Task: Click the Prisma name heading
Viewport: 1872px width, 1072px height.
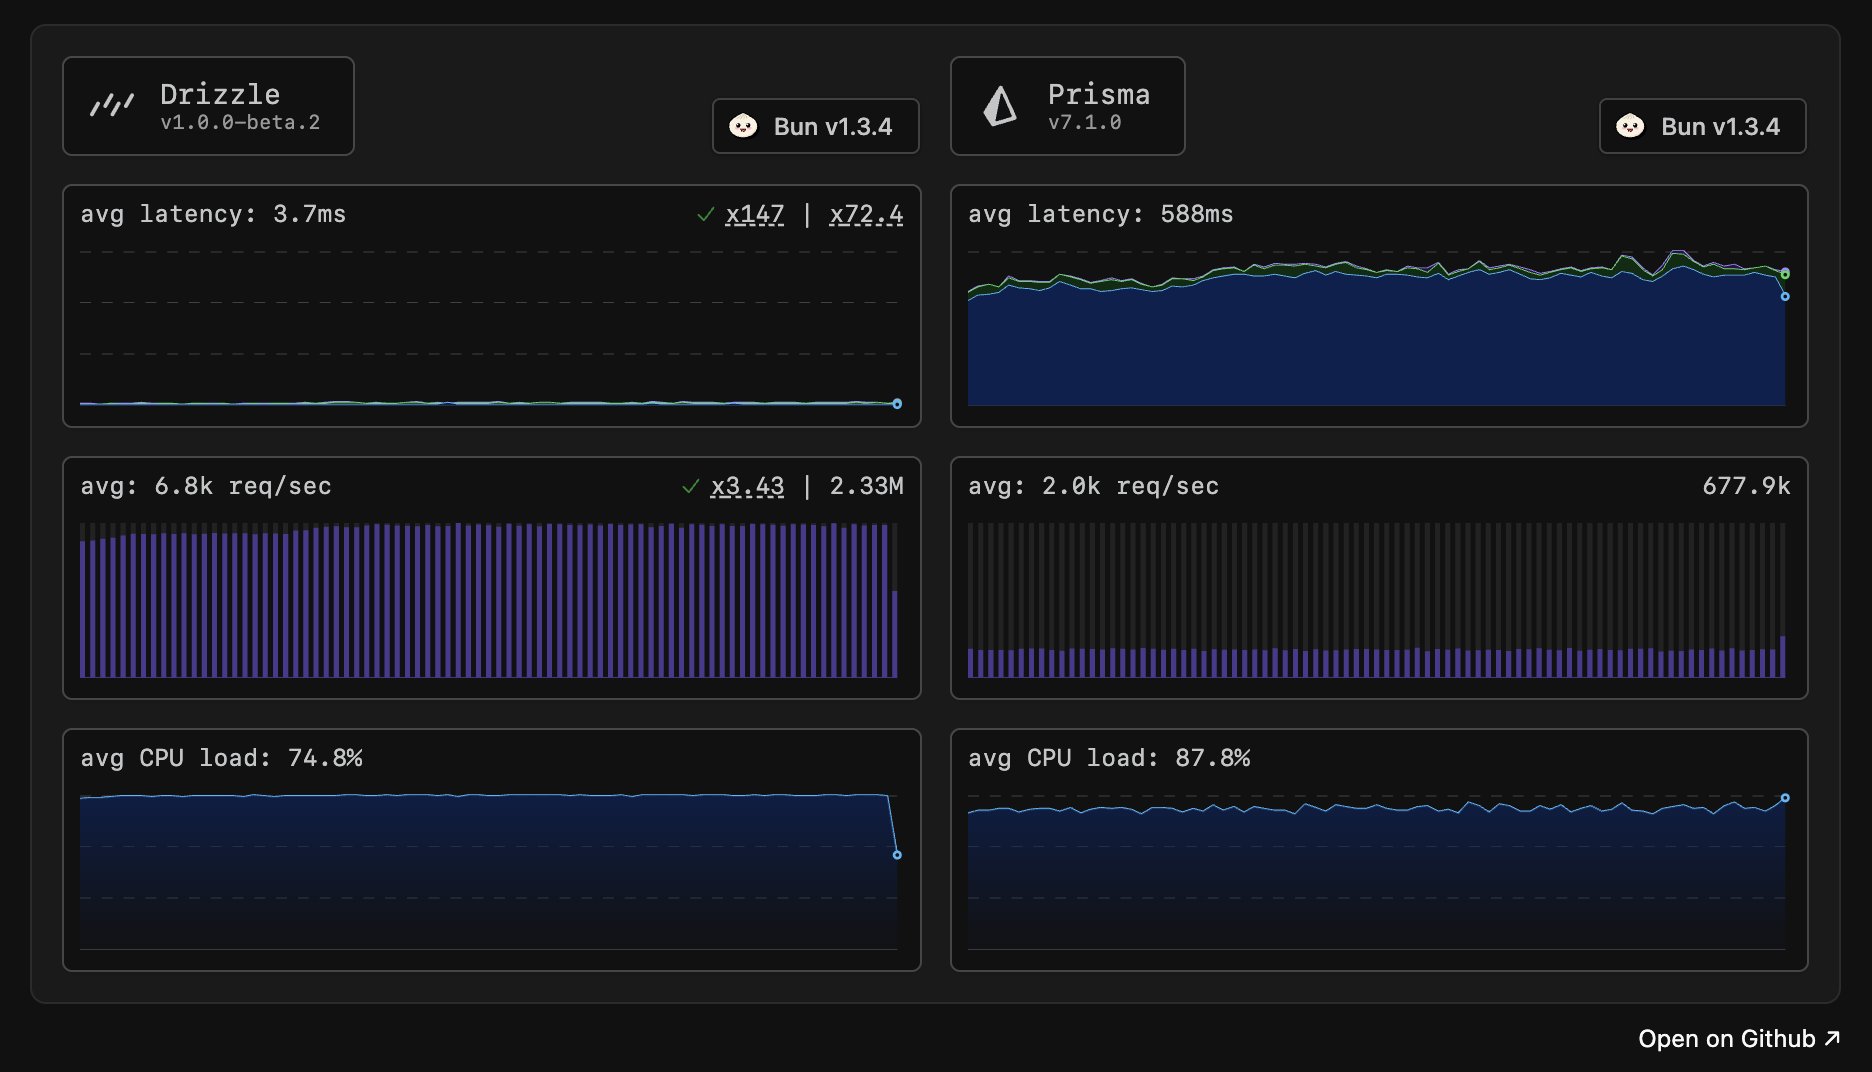Action: point(1099,94)
